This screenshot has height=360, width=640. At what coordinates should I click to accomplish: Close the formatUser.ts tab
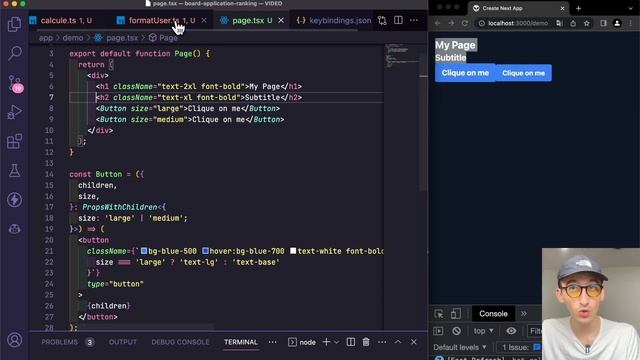[x=204, y=20]
